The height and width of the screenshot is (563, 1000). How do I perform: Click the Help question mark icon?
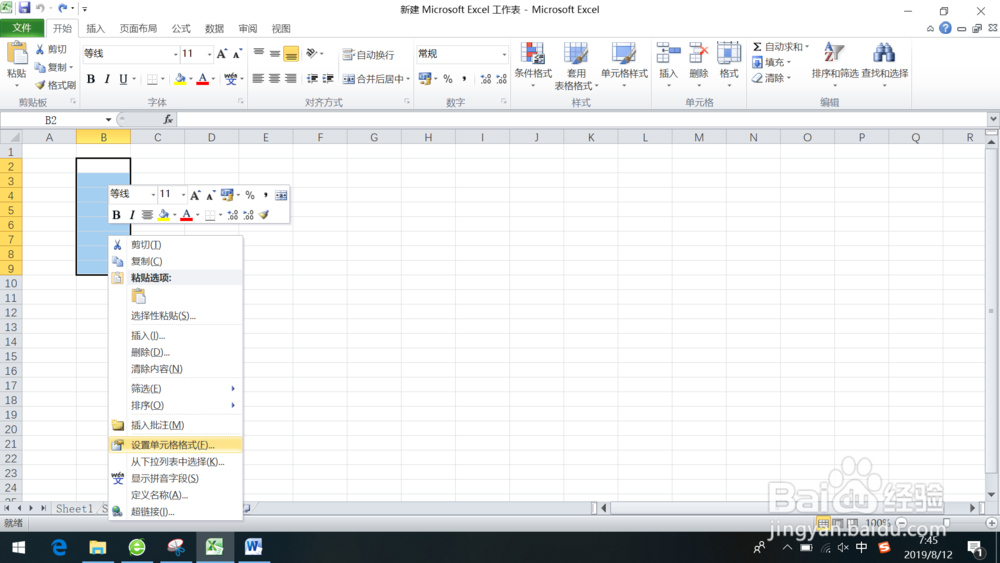(945, 28)
